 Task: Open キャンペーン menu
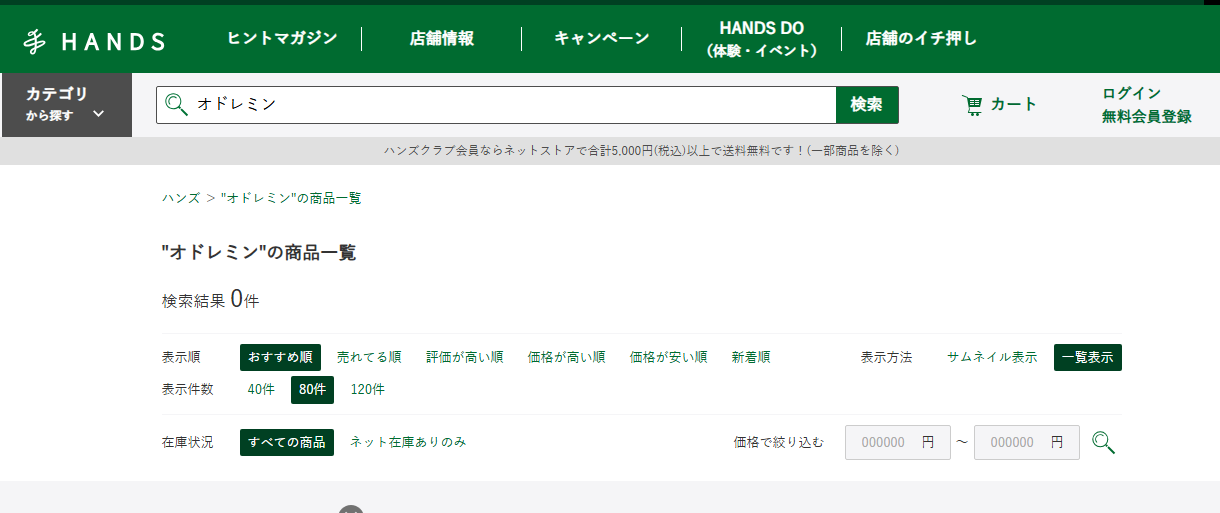tap(602, 39)
